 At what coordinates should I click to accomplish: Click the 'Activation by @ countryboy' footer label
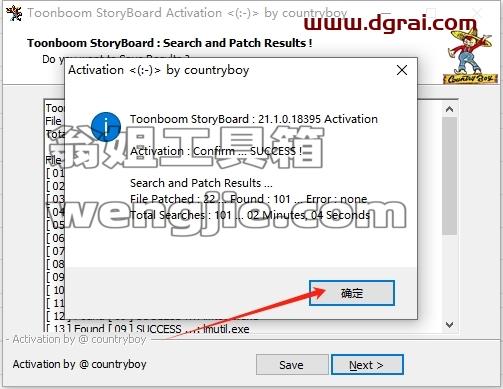79,364
